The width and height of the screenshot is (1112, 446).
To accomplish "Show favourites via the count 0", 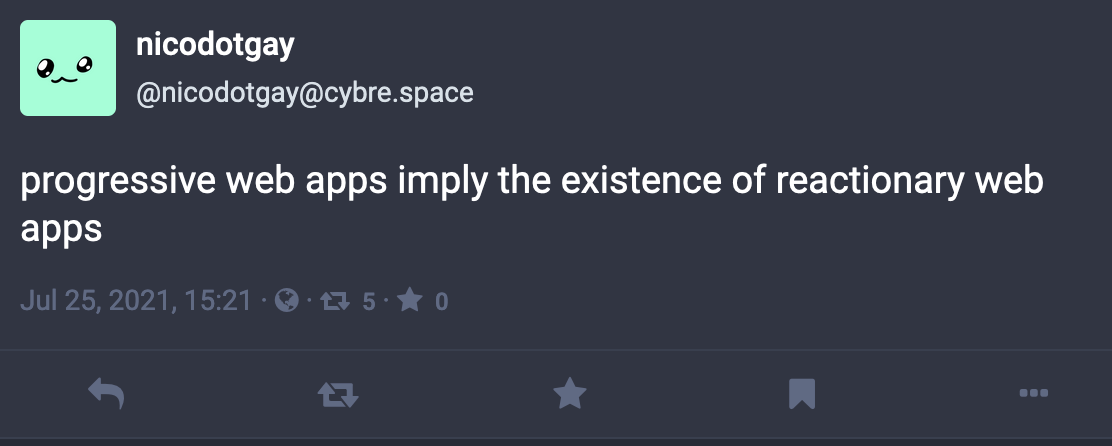I will [441, 301].
